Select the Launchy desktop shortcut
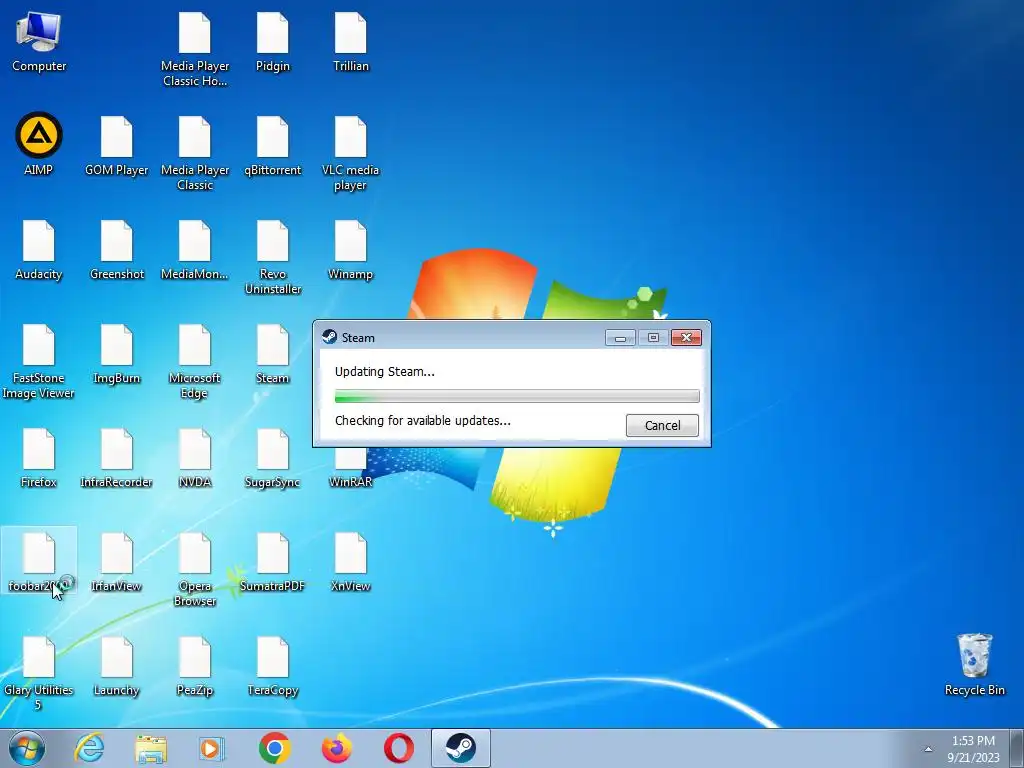The width and height of the screenshot is (1024, 768). pos(117,666)
